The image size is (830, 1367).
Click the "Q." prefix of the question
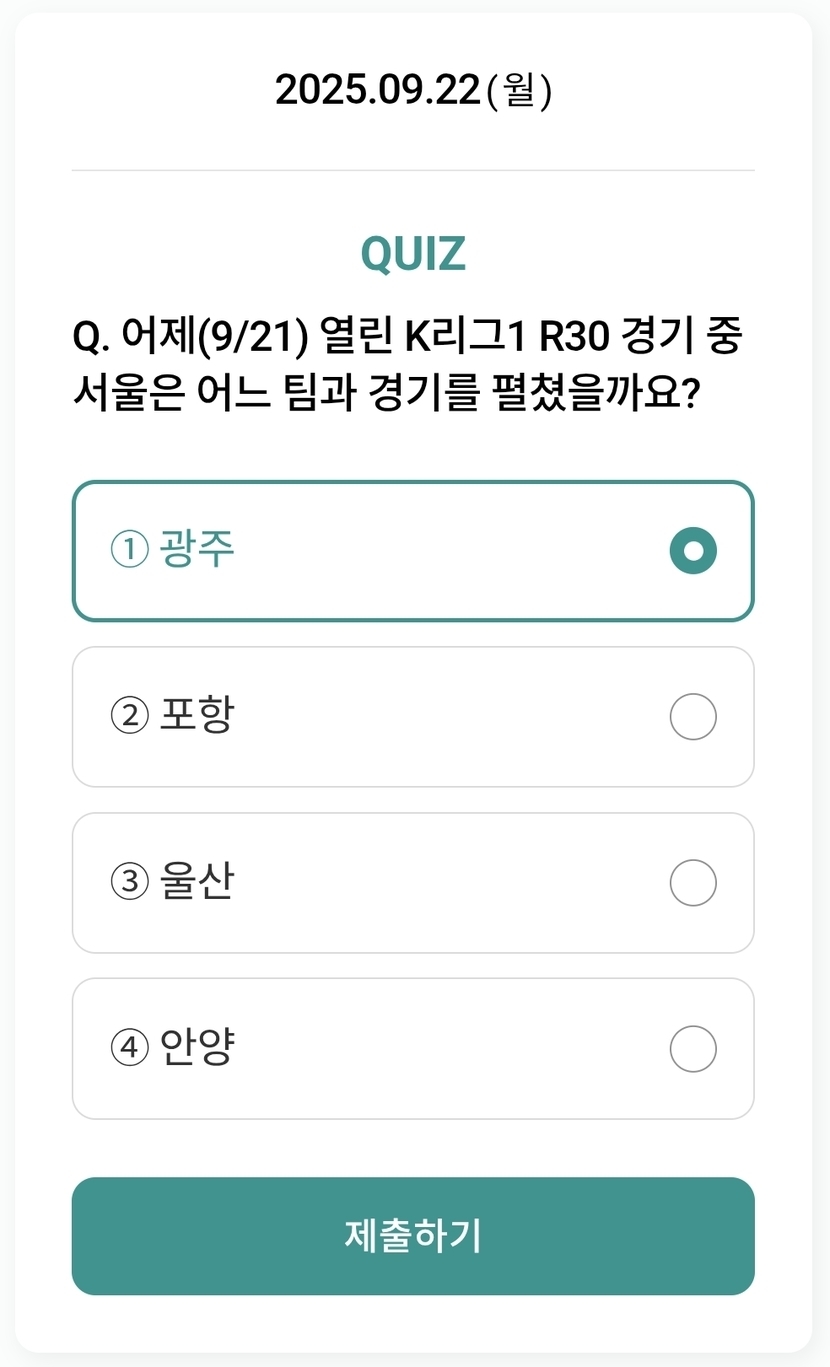(91, 338)
